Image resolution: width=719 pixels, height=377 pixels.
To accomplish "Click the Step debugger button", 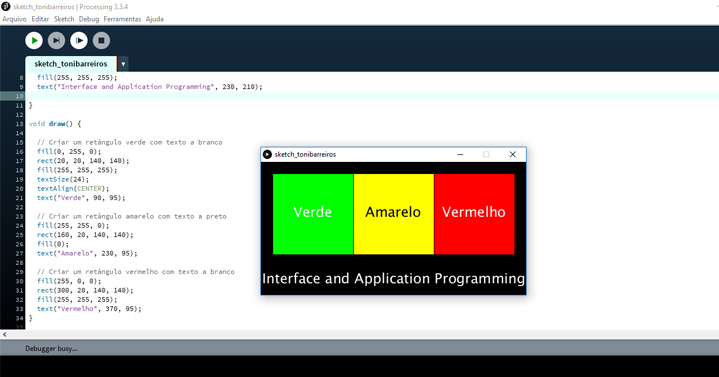I will (56, 40).
